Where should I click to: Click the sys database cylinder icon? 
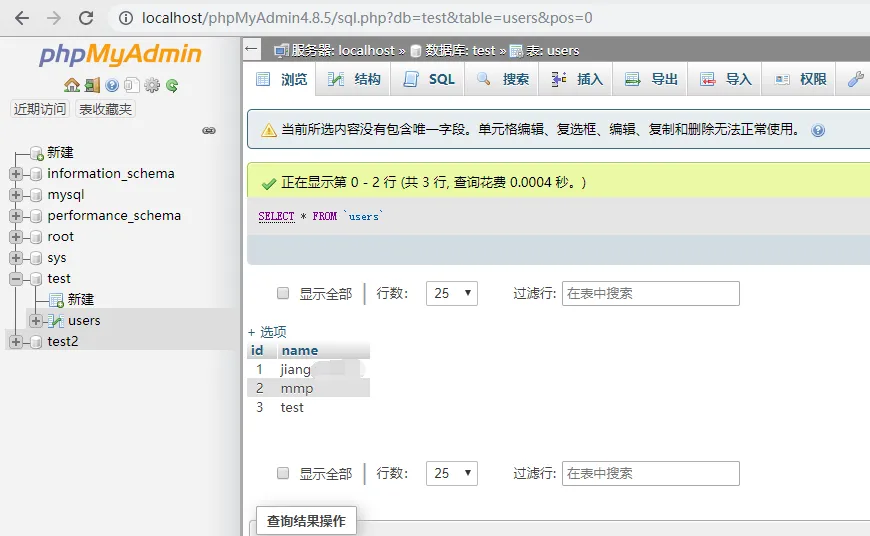(36, 259)
